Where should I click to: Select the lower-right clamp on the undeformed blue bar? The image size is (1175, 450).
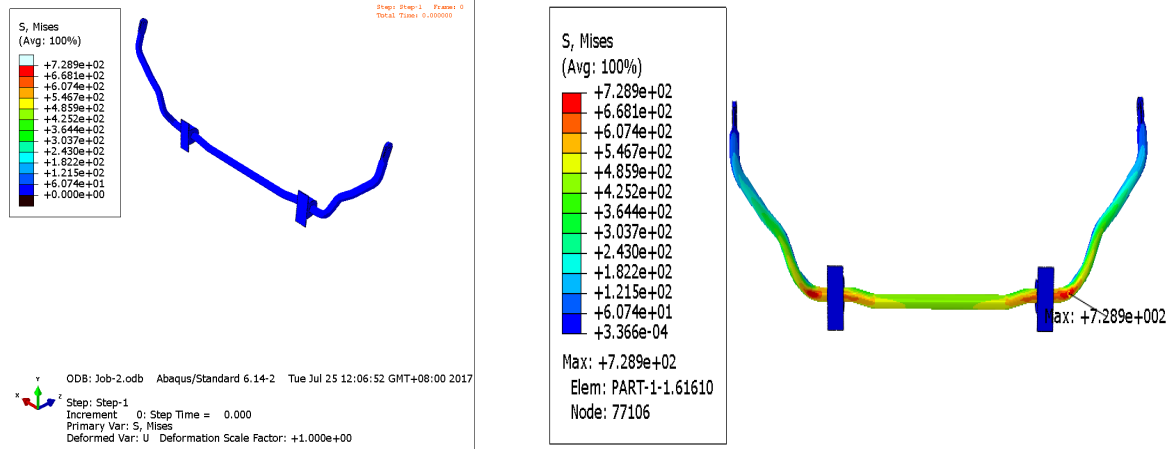pyautogui.click(x=304, y=208)
